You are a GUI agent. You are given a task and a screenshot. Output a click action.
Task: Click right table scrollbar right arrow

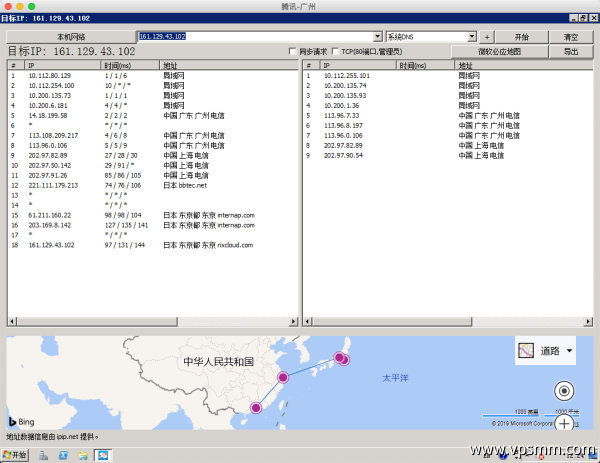(x=588, y=321)
